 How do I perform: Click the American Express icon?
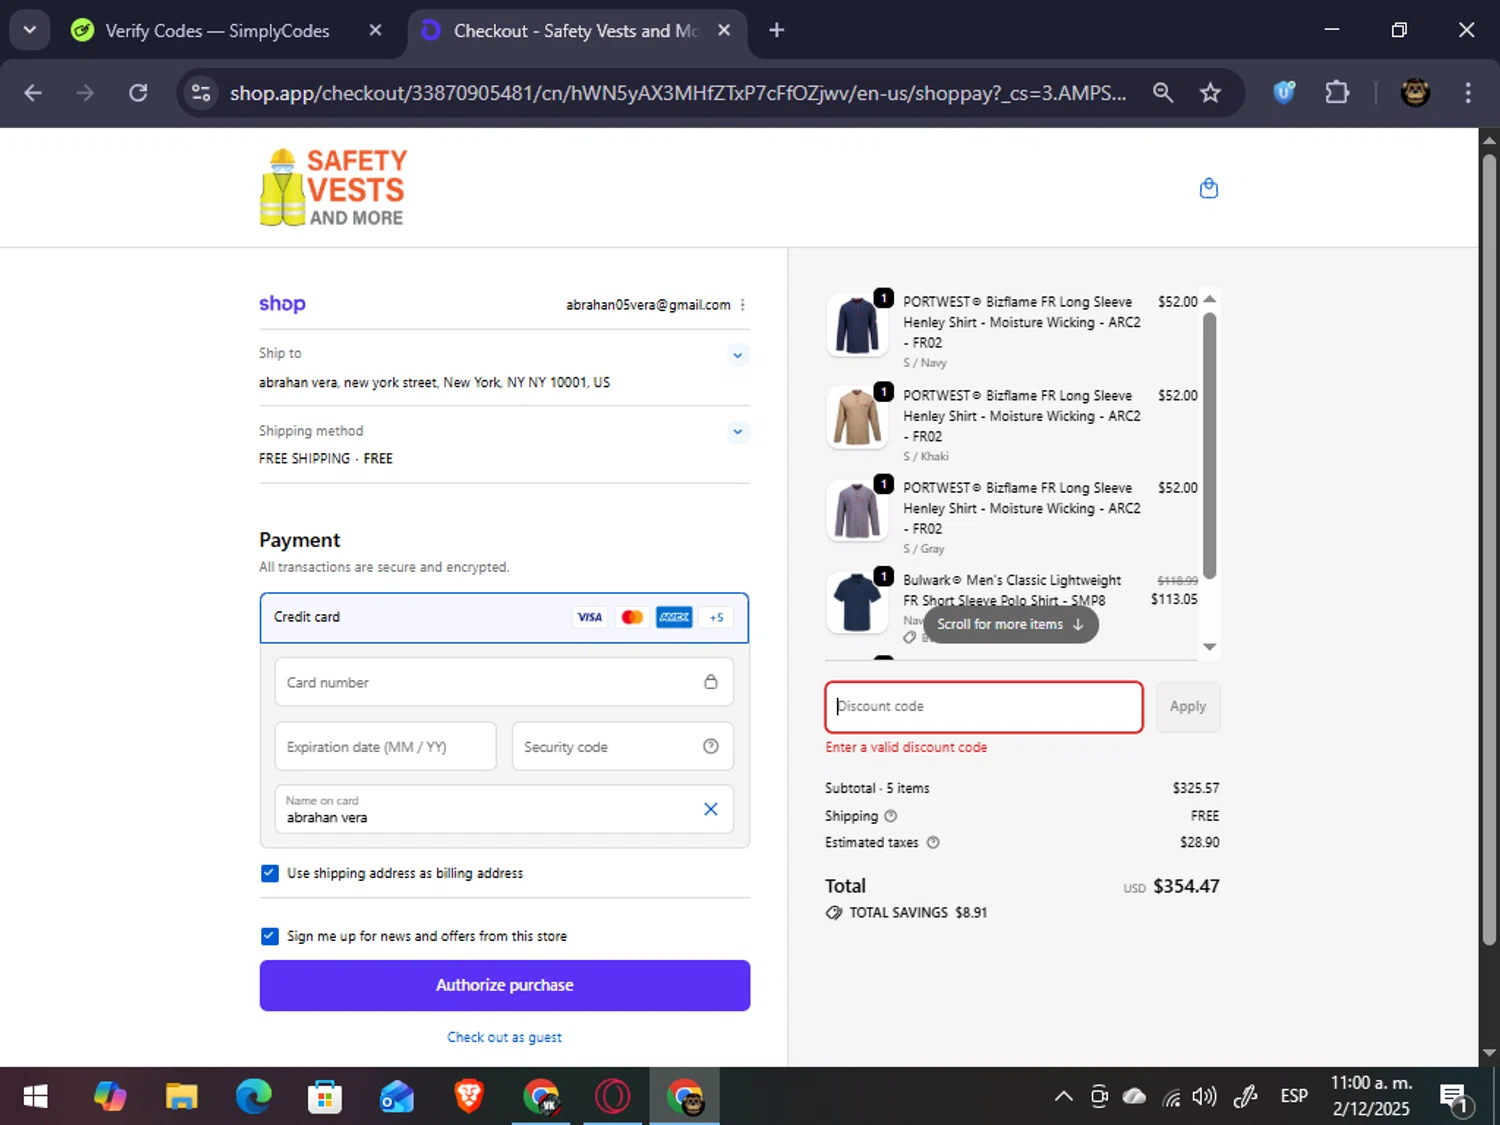click(674, 617)
